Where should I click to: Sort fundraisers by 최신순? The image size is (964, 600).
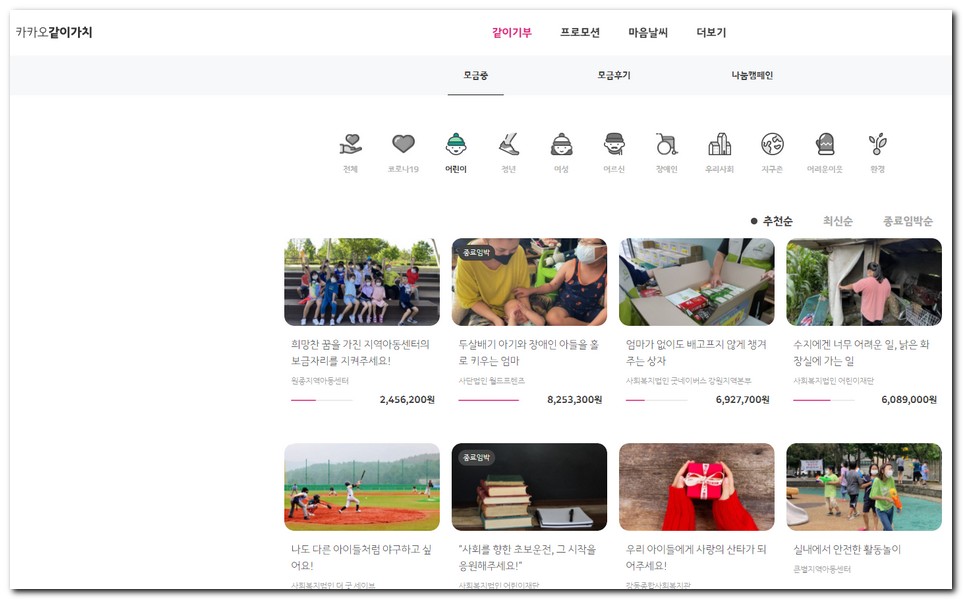[837, 221]
